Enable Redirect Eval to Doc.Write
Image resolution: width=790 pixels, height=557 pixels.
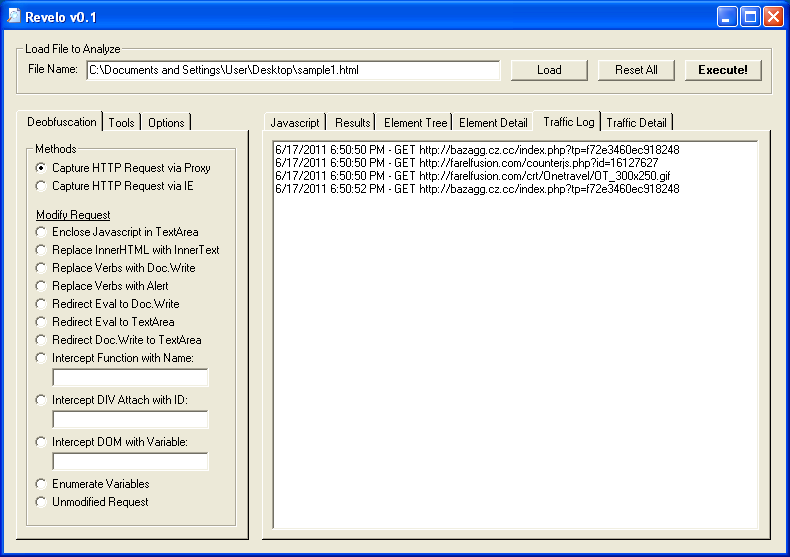click(41, 304)
